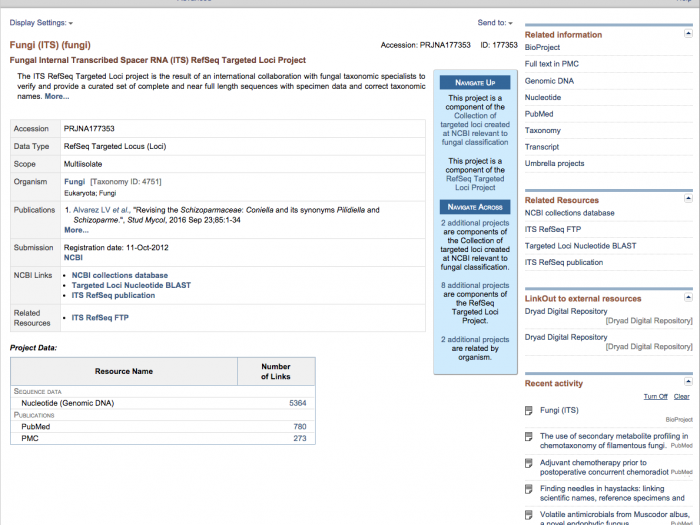The image size is (700, 525).
Task: Open Collection of targeted loci fungal classification
Action: (475, 129)
